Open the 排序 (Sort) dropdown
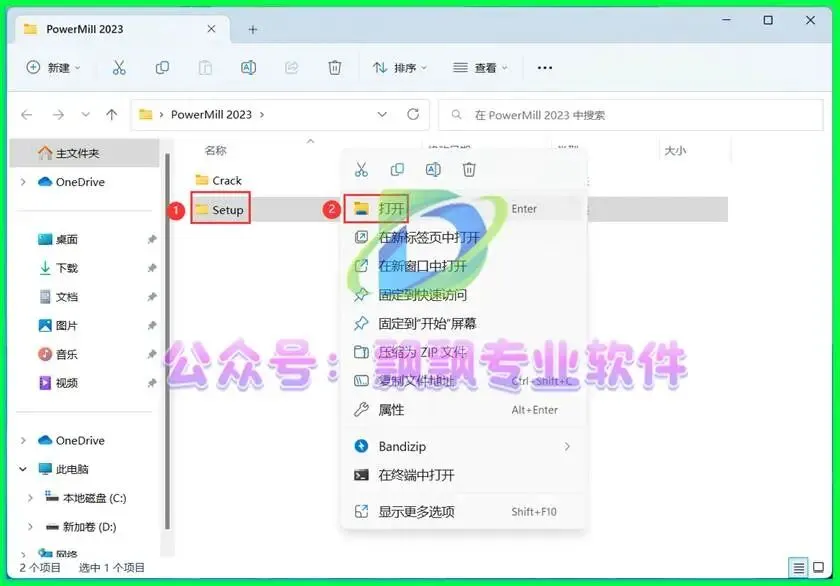Image resolution: width=840 pixels, height=586 pixels. point(400,67)
